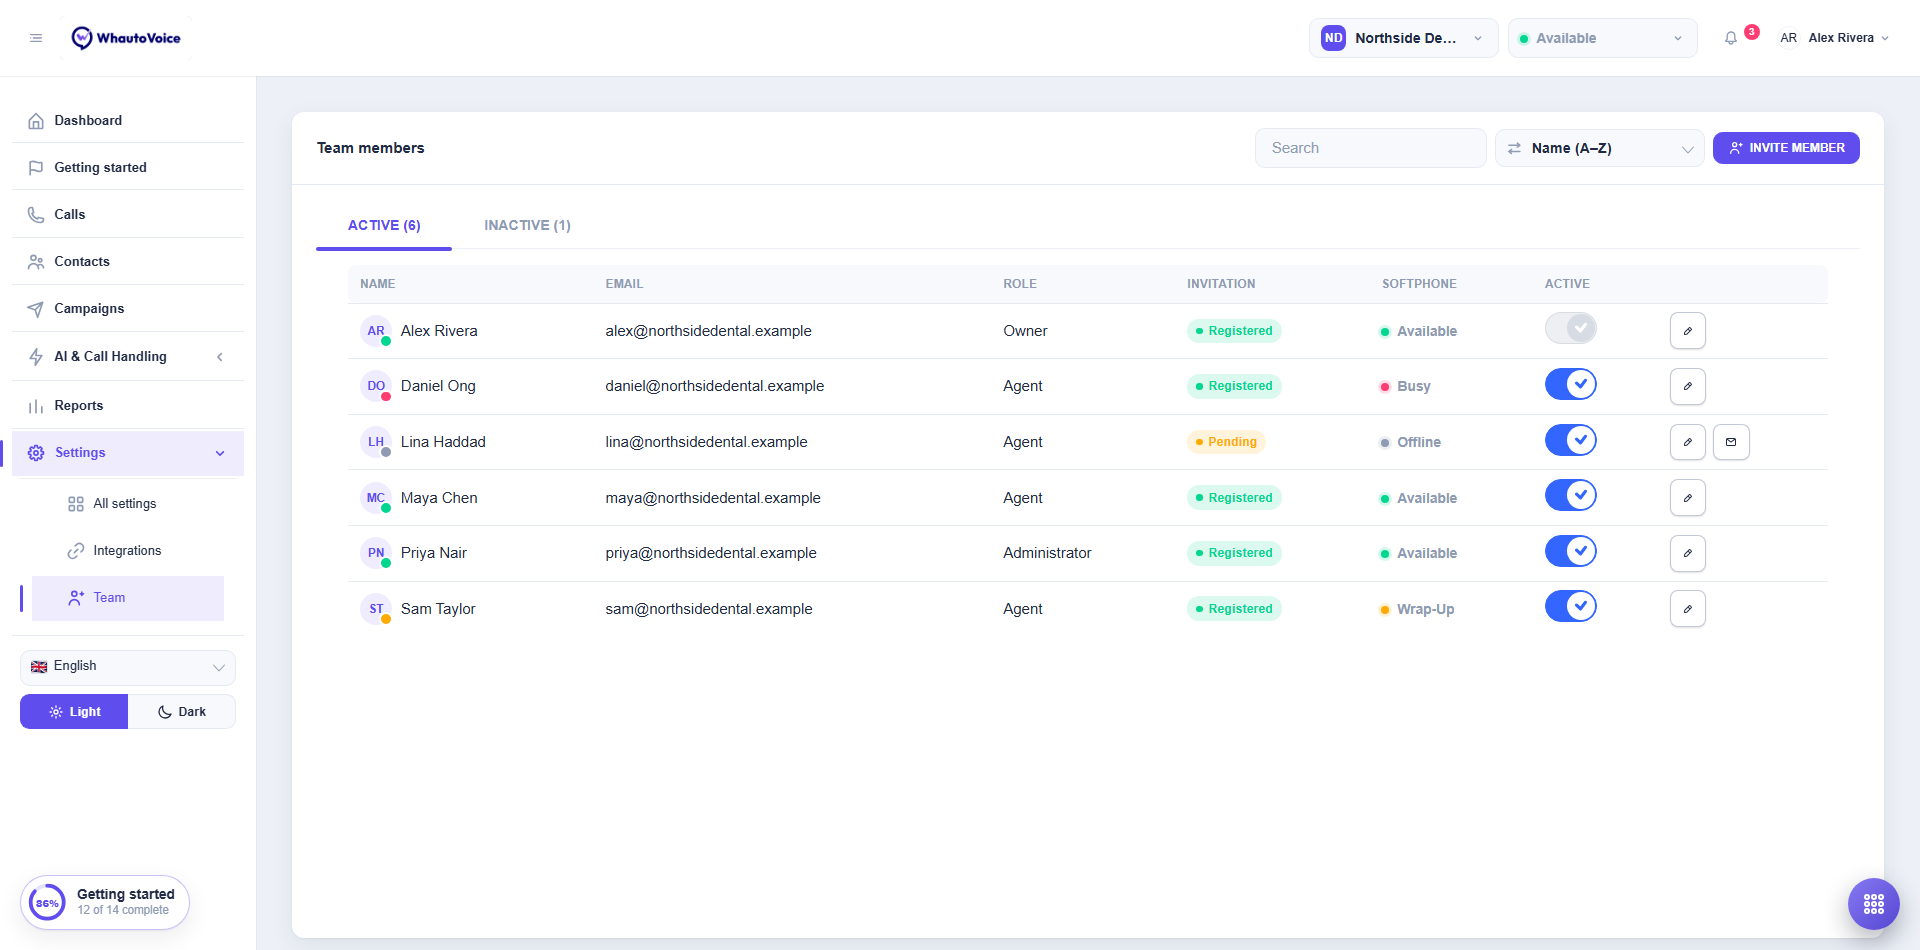1920x950 pixels.
Task: Open Integrations settings link
Action: (x=128, y=551)
